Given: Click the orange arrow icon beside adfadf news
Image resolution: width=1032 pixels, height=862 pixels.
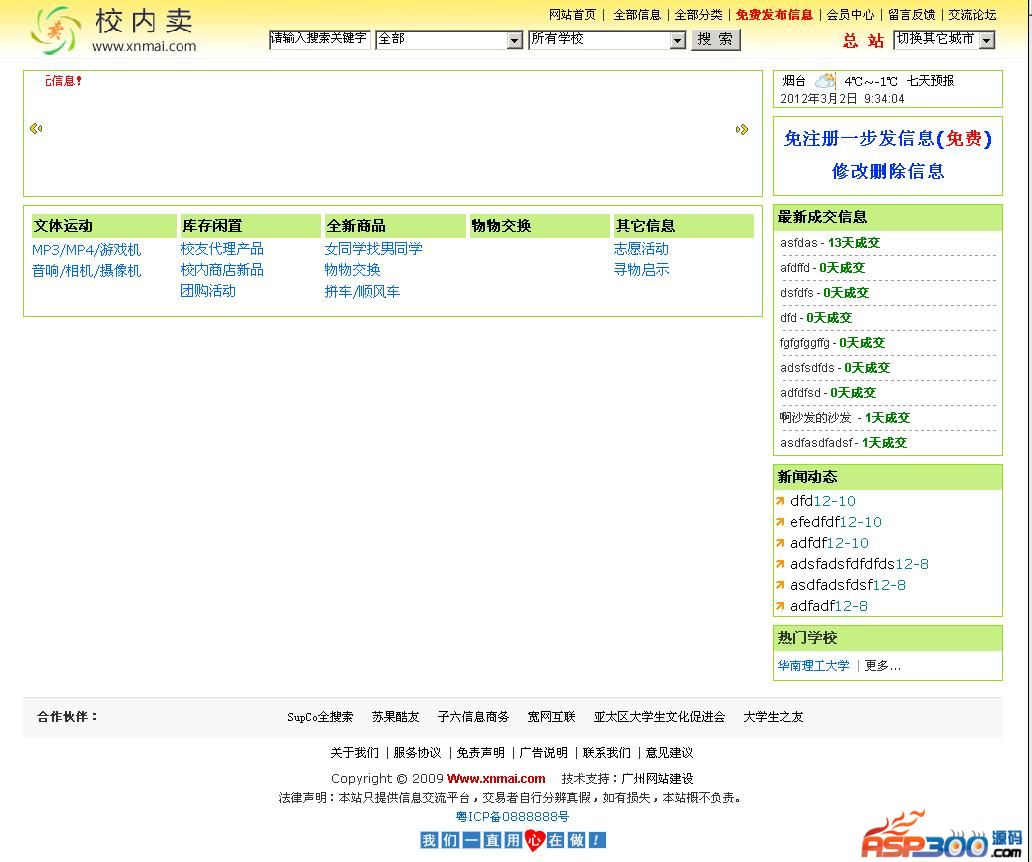Looking at the screenshot, I should point(780,606).
